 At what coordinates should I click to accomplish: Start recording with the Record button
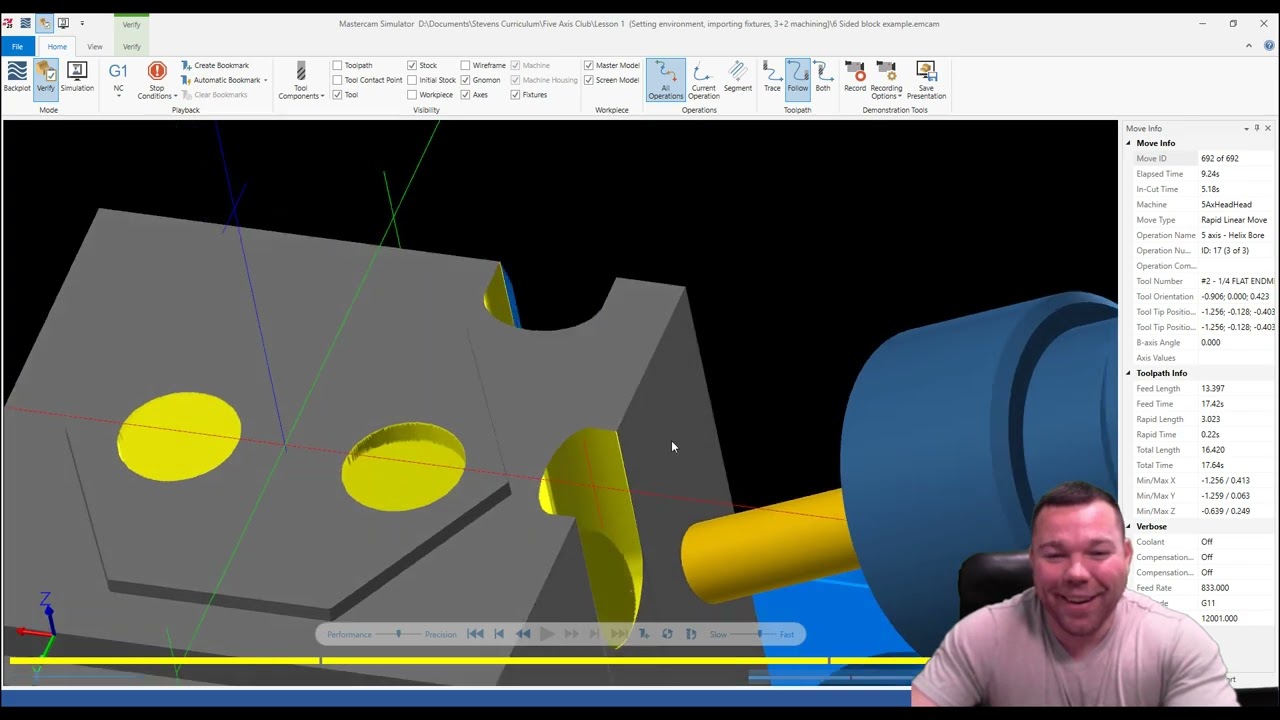click(855, 78)
